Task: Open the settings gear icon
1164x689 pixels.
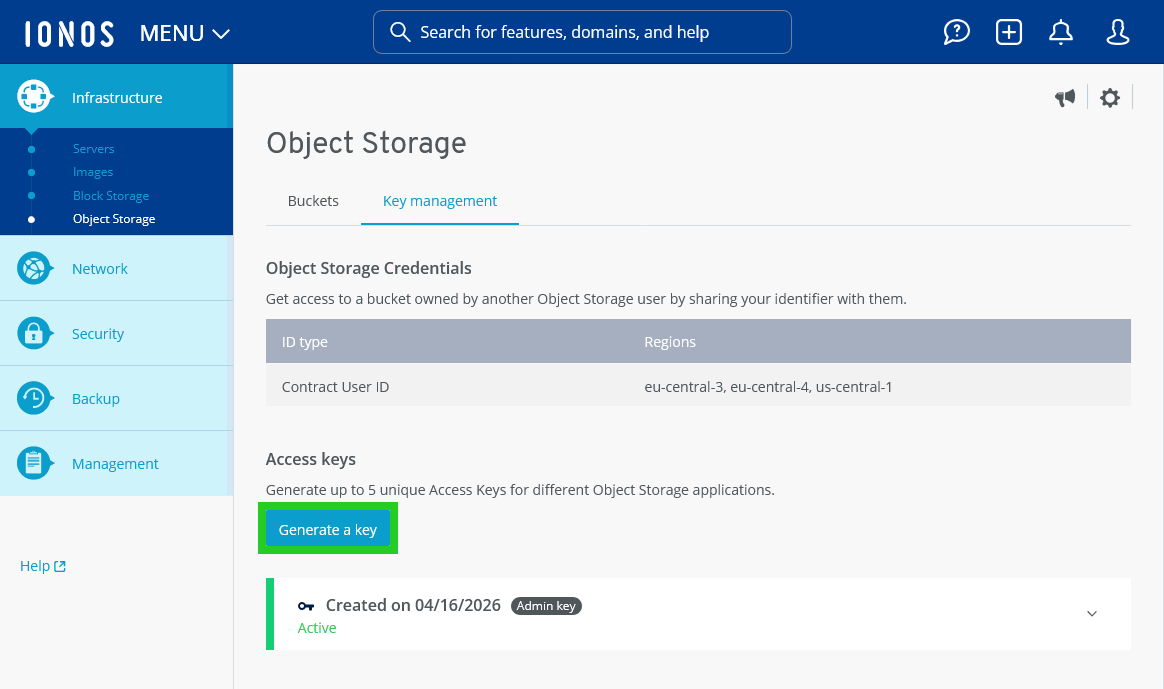Action: coord(1110,97)
